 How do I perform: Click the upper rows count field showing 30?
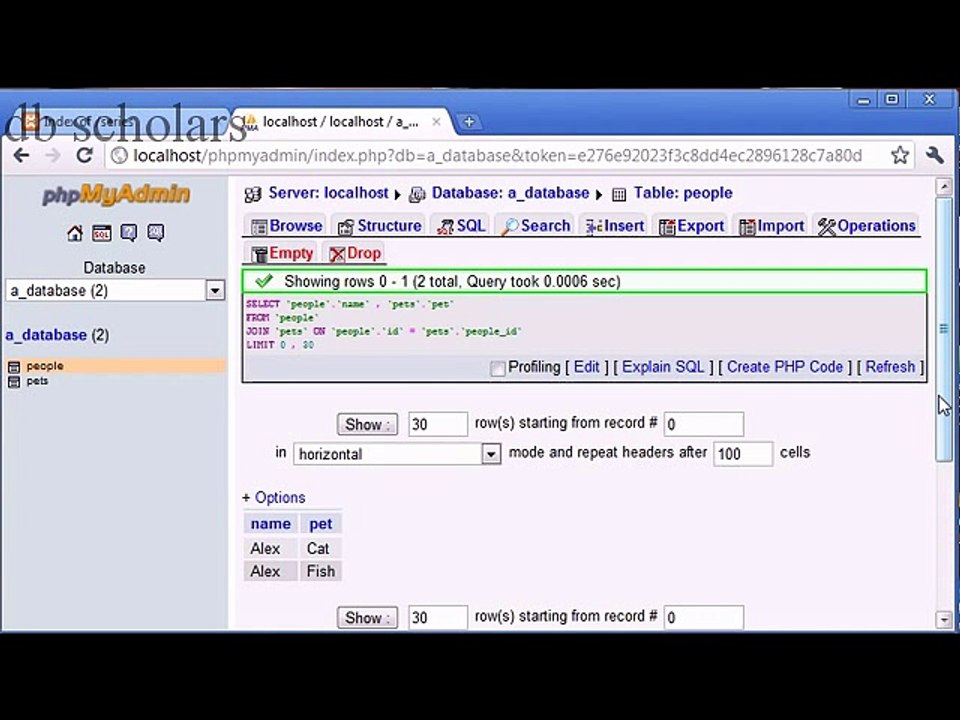coord(438,424)
